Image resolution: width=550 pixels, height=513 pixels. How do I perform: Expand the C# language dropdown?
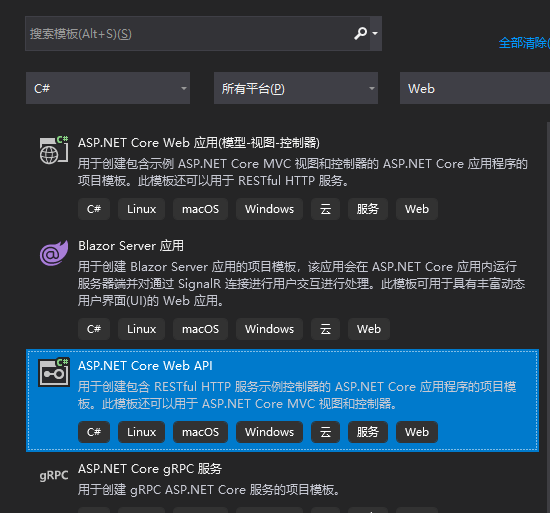[x=108, y=88]
